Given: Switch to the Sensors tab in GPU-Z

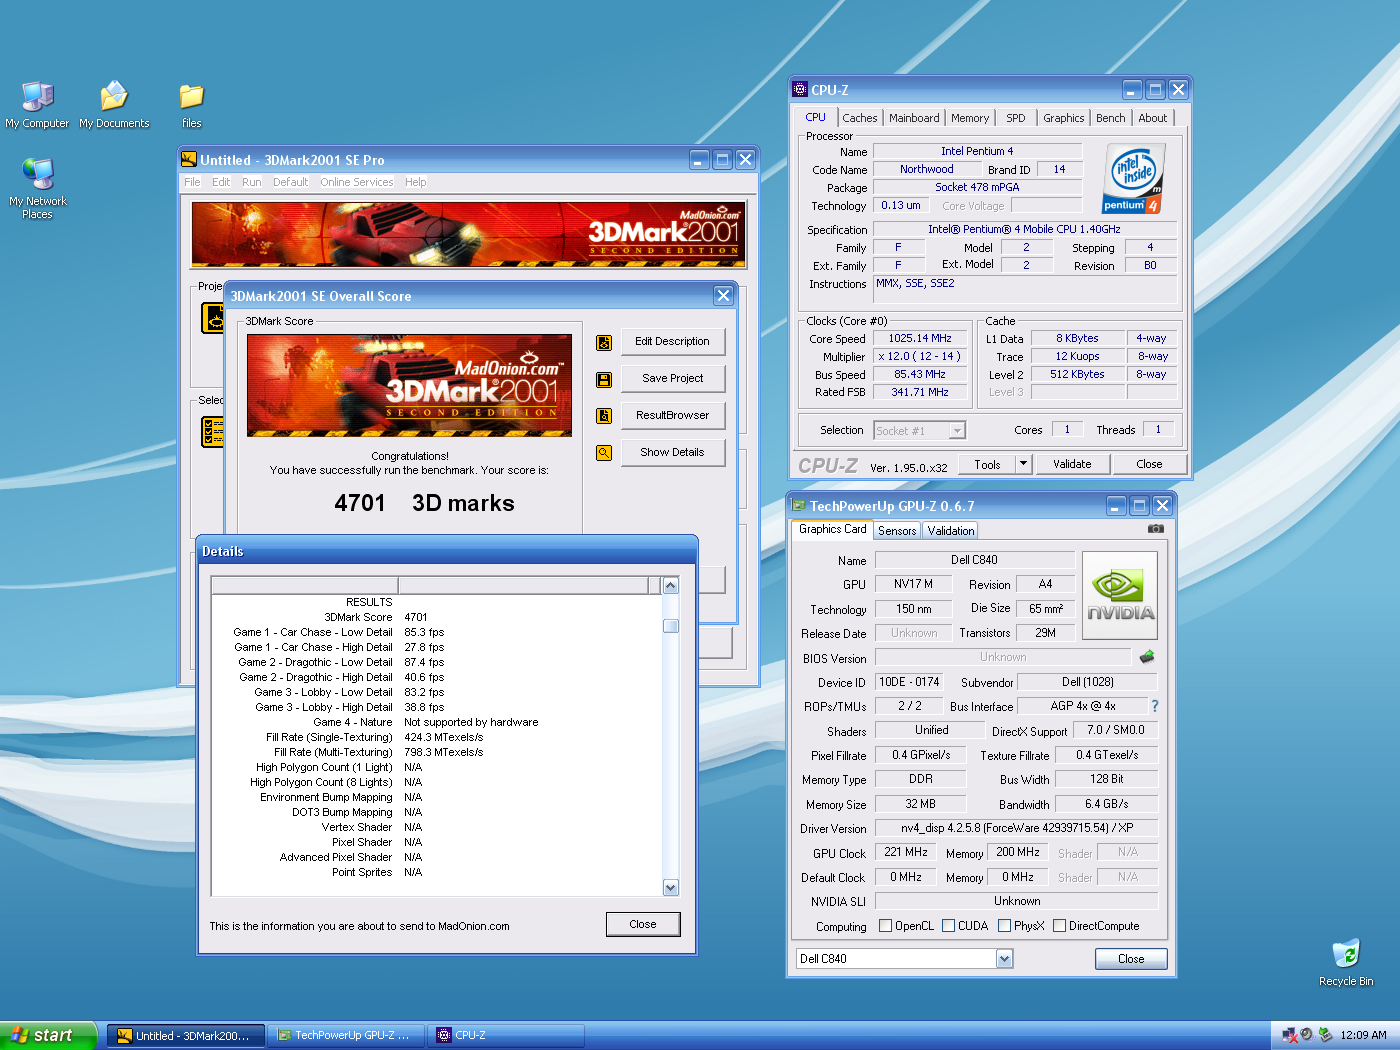Looking at the screenshot, I should click(x=896, y=531).
